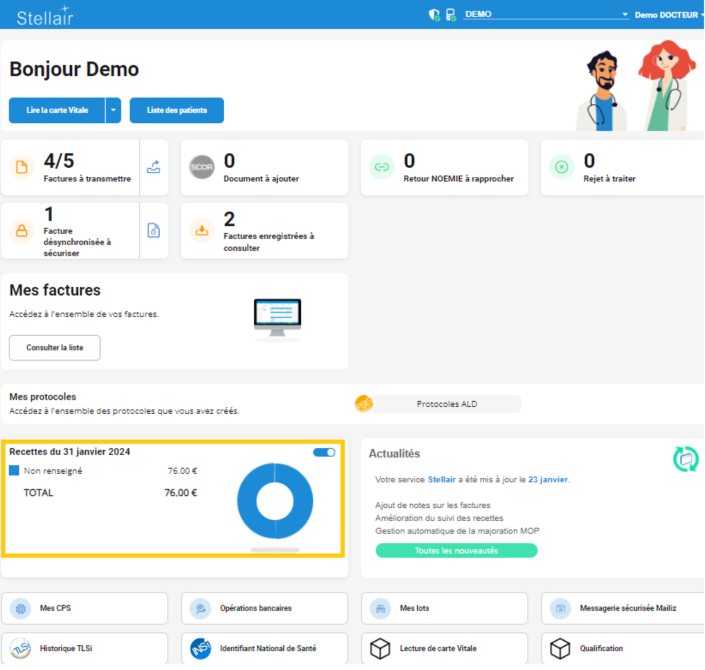Click the secure desynchronized invoice lock icon
Viewport: 705px width, 670px height.
pyautogui.click(x=153, y=231)
